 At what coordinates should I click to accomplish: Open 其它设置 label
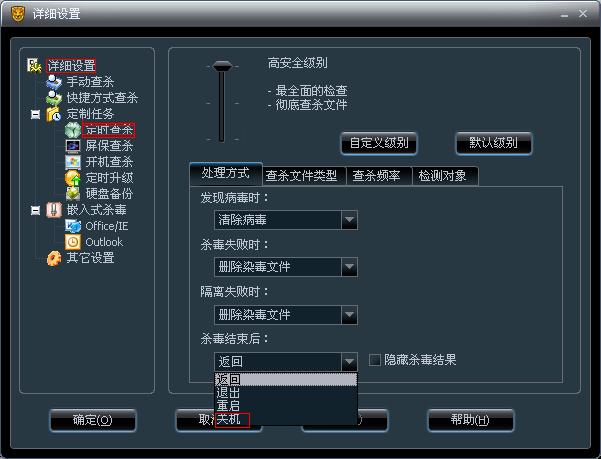[x=90, y=258]
